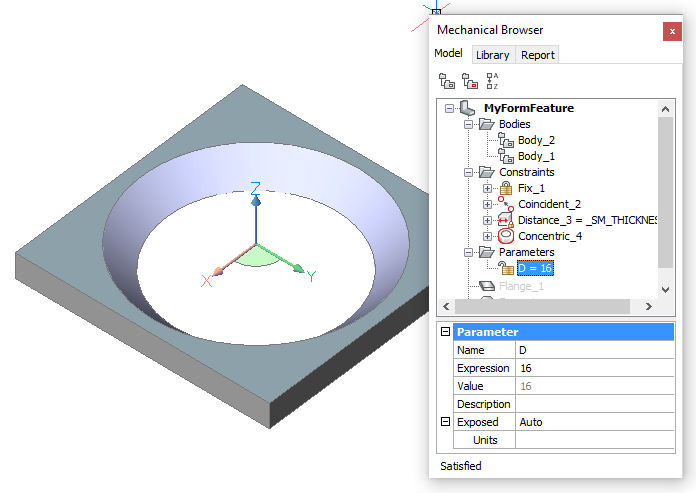Click the Coincident_2 constraint icon
This screenshot has height=493, width=696.
505,204
